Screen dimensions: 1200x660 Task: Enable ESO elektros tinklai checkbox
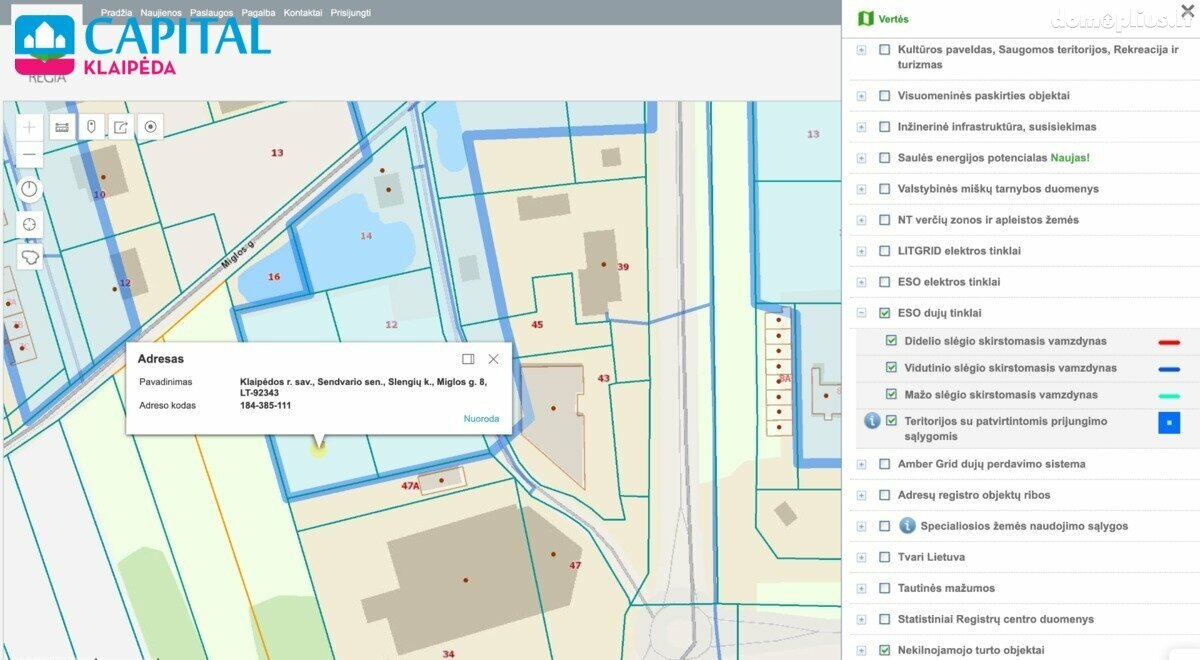pos(884,282)
